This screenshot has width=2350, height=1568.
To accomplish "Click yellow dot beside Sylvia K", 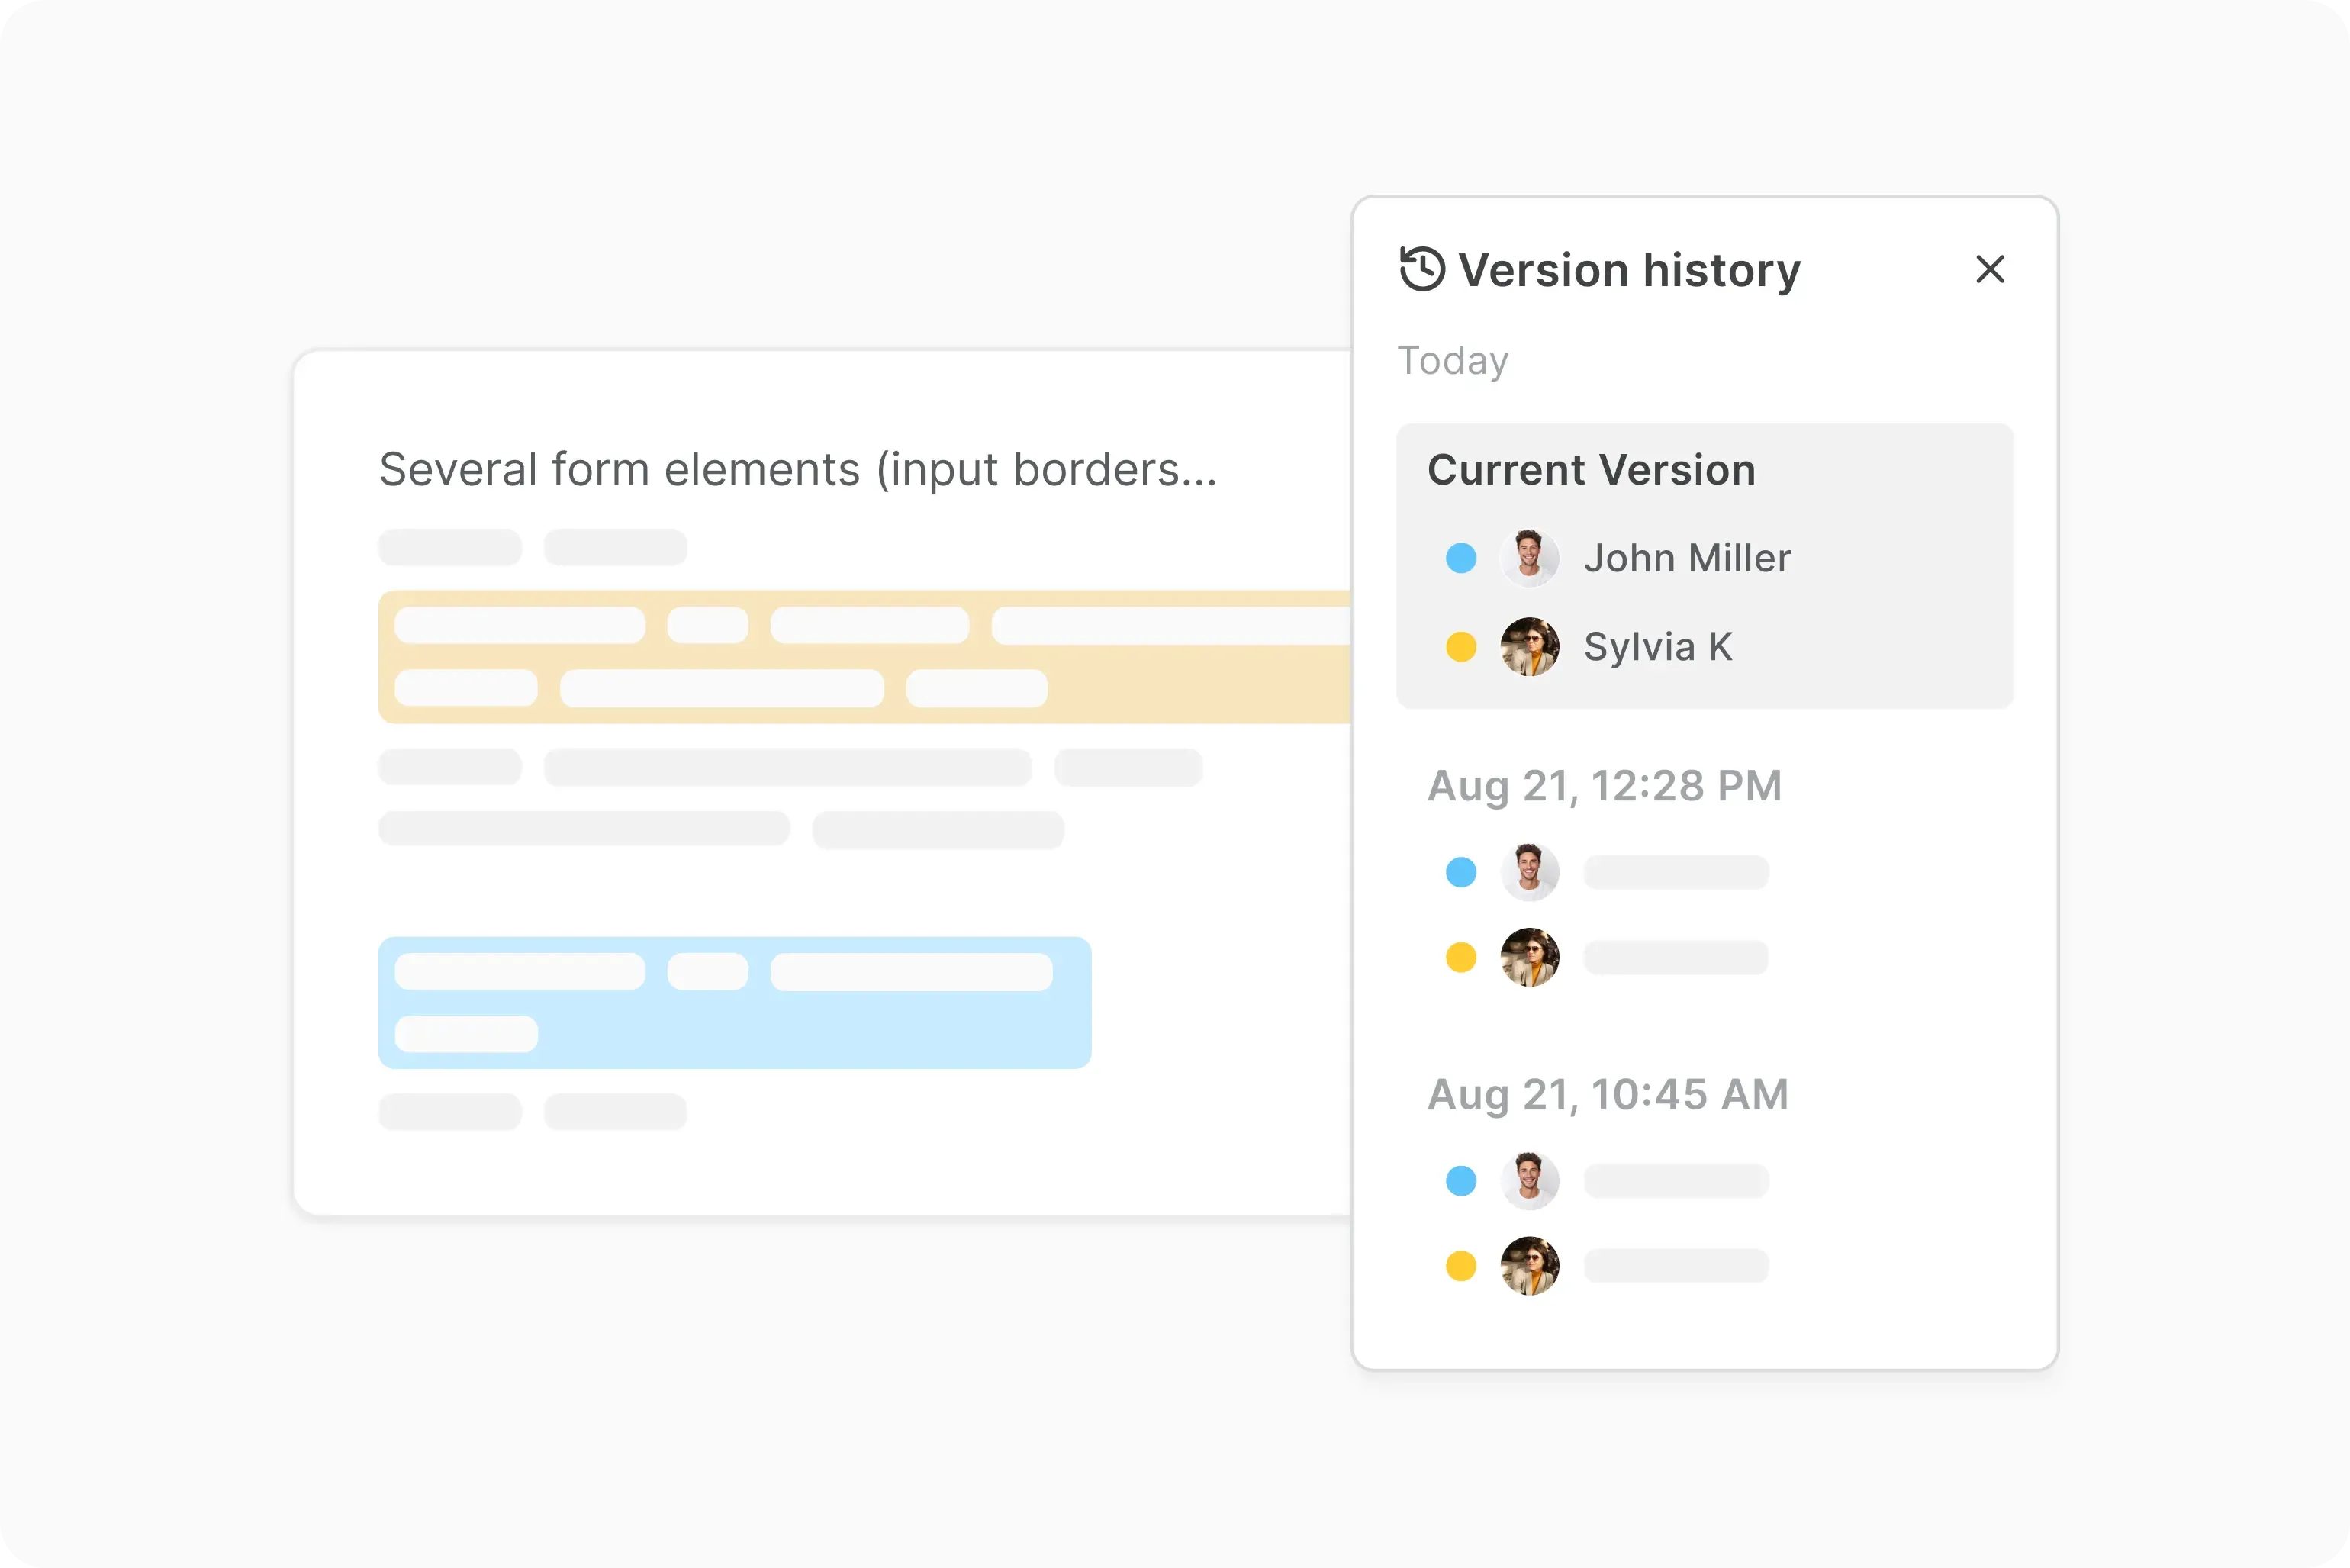I will click(1461, 647).
